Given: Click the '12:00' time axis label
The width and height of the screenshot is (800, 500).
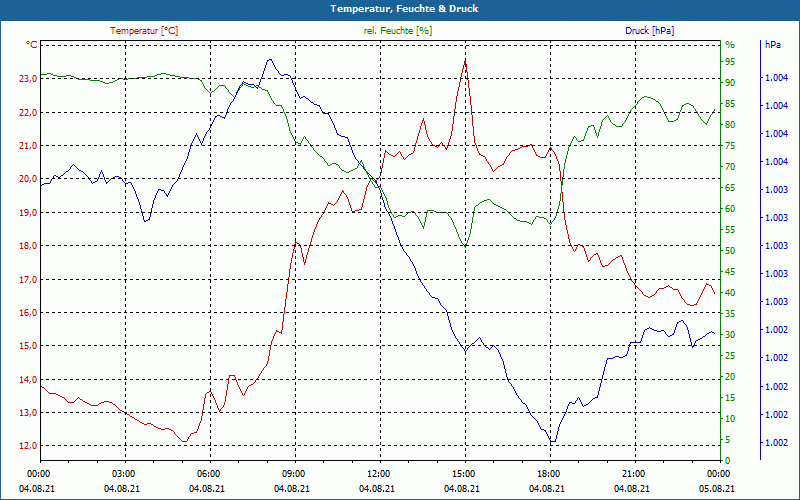Looking at the screenshot, I should point(378,473).
